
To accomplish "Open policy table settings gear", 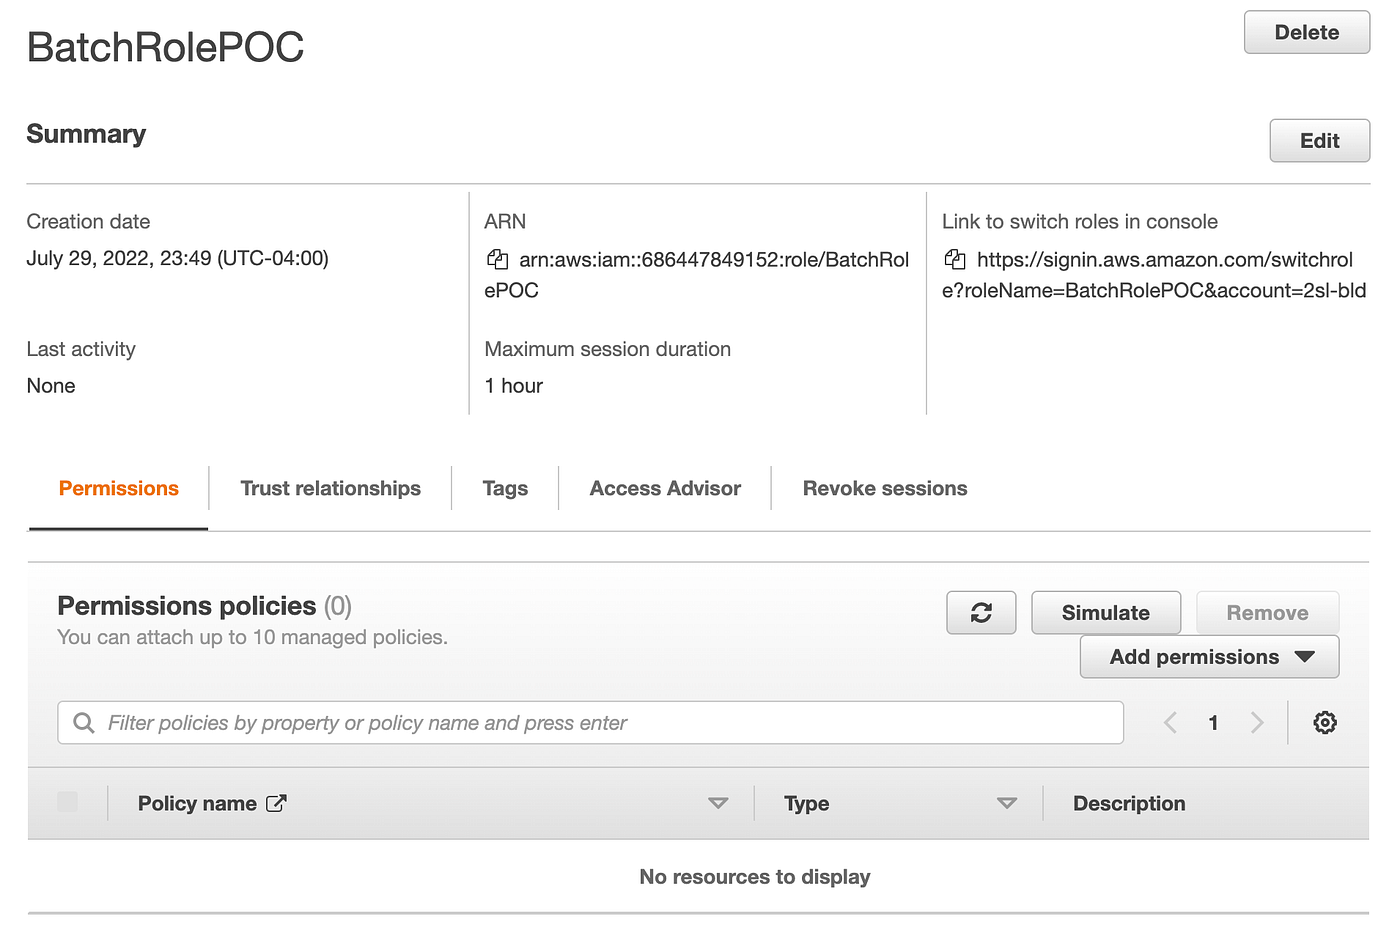I will [1325, 723].
